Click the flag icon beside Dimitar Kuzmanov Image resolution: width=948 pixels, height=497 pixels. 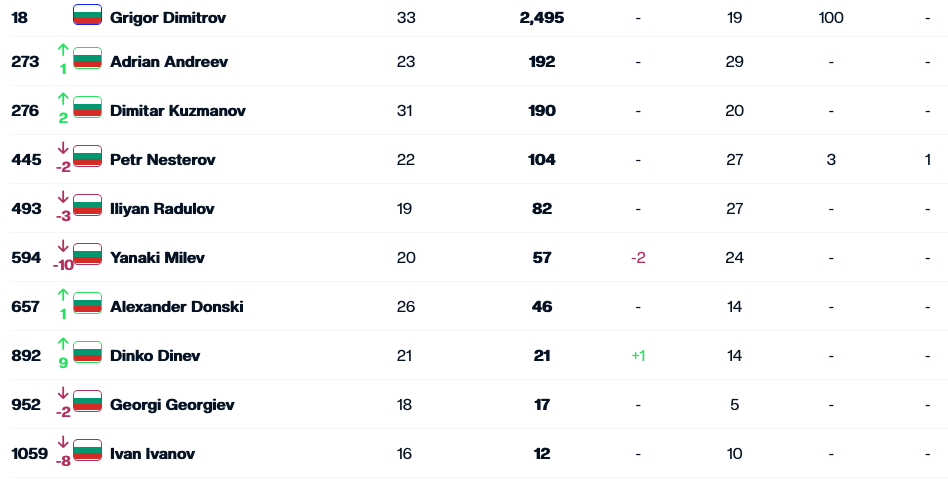pos(88,108)
